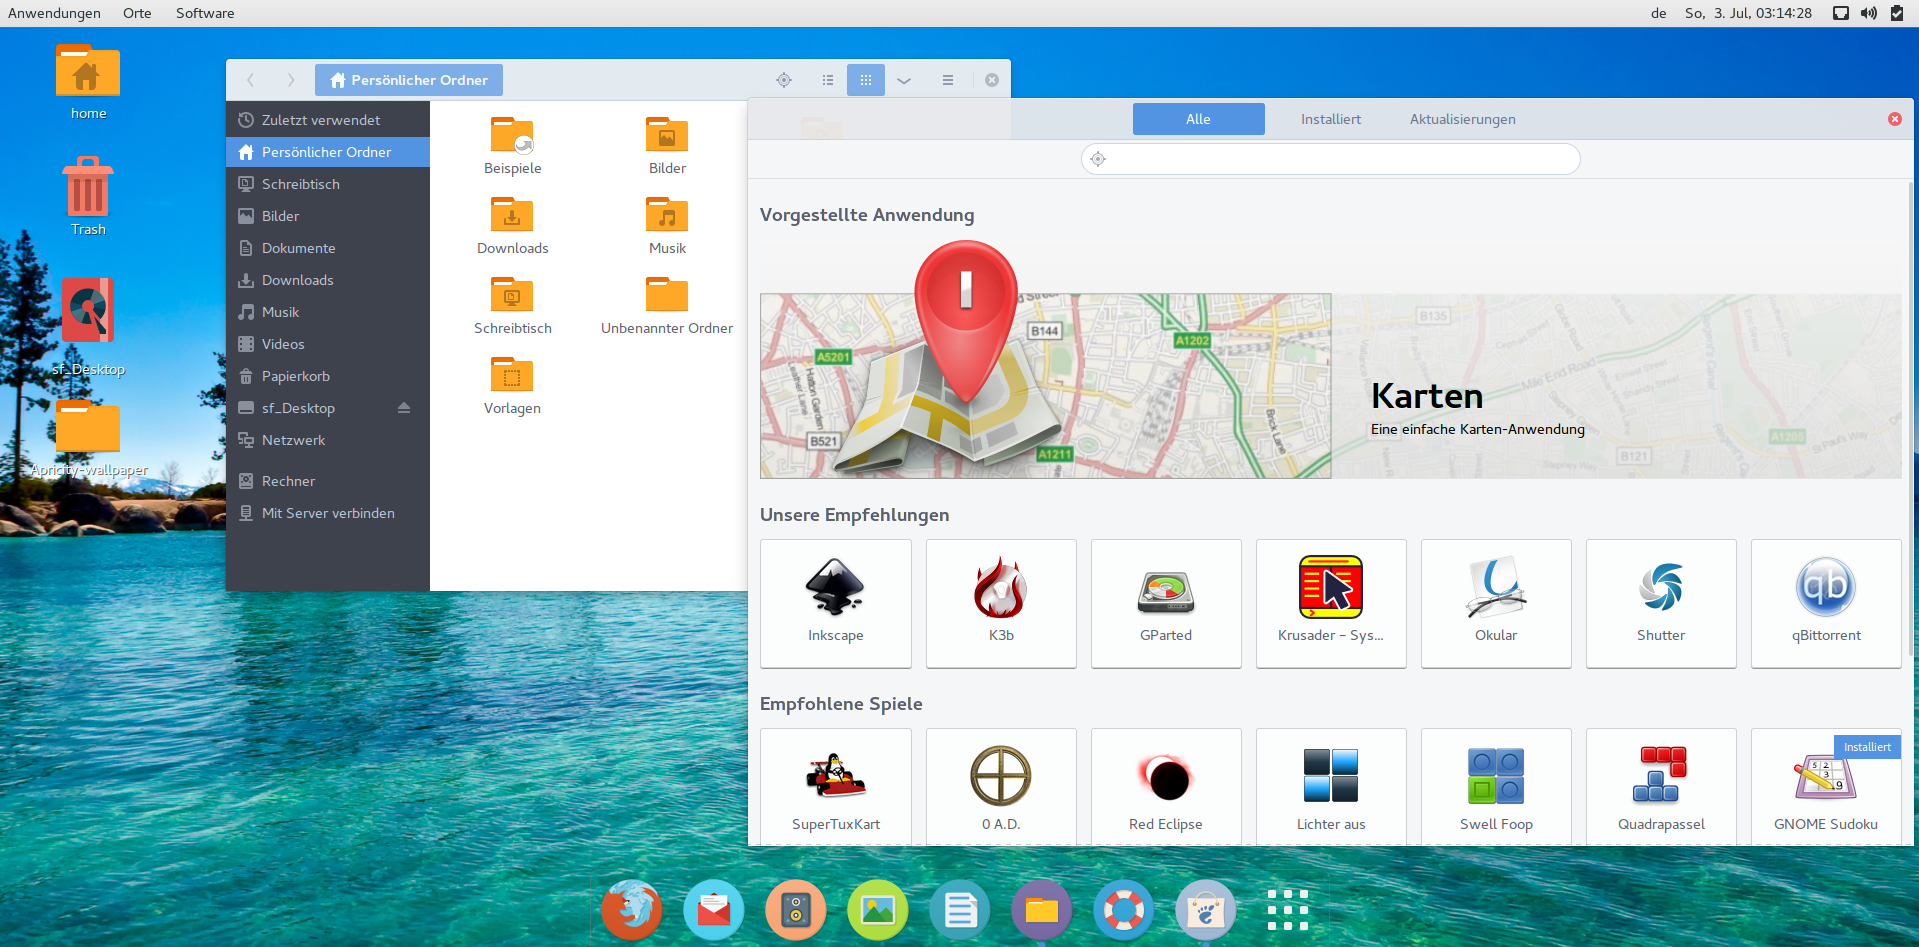Select Dokumente in Files sidebar
The height and width of the screenshot is (947, 1919).
click(328, 248)
